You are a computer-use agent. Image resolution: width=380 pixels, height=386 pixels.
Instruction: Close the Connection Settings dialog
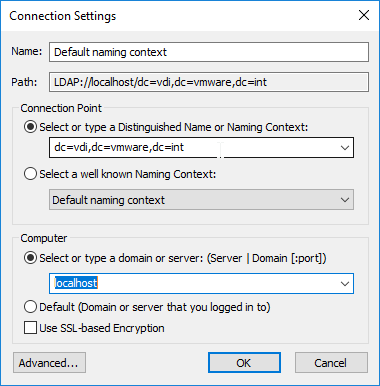point(364,15)
